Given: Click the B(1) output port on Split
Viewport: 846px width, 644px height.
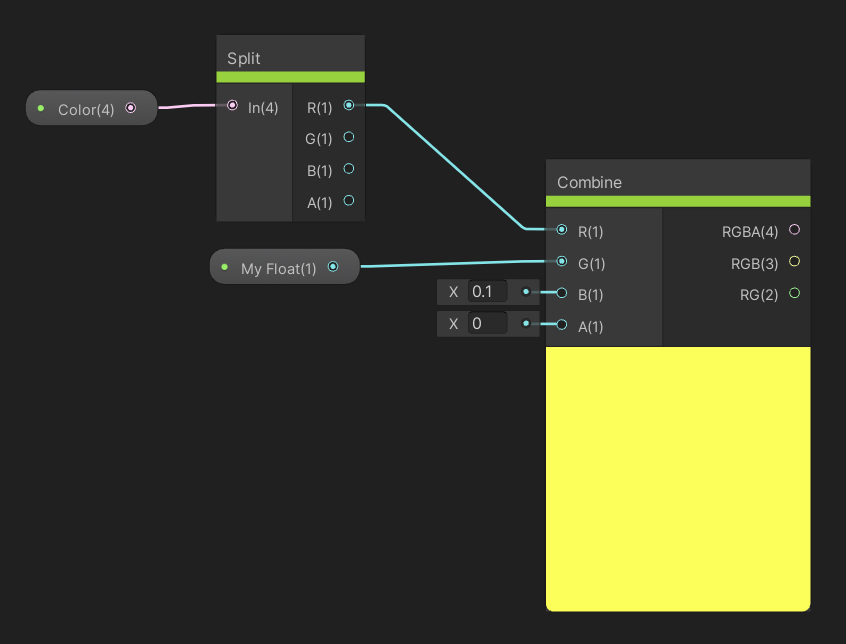Looking at the screenshot, I should pyautogui.click(x=348, y=169).
